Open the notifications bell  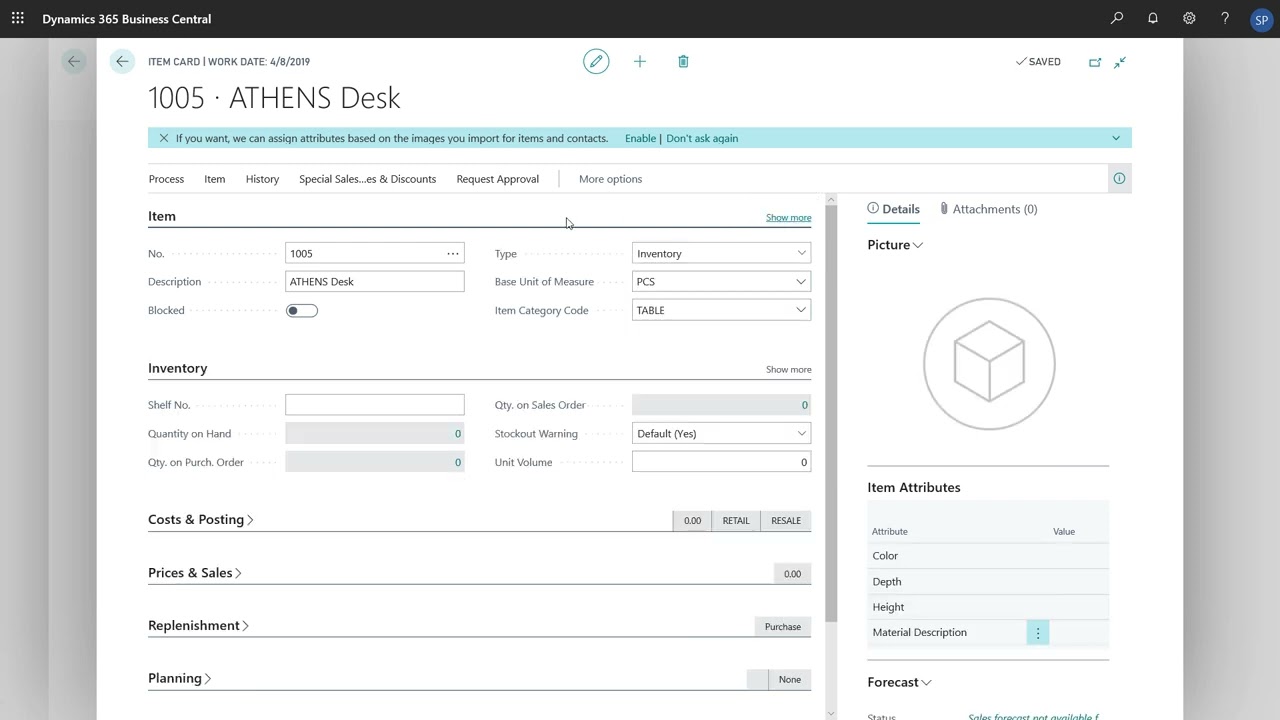coord(1153,18)
